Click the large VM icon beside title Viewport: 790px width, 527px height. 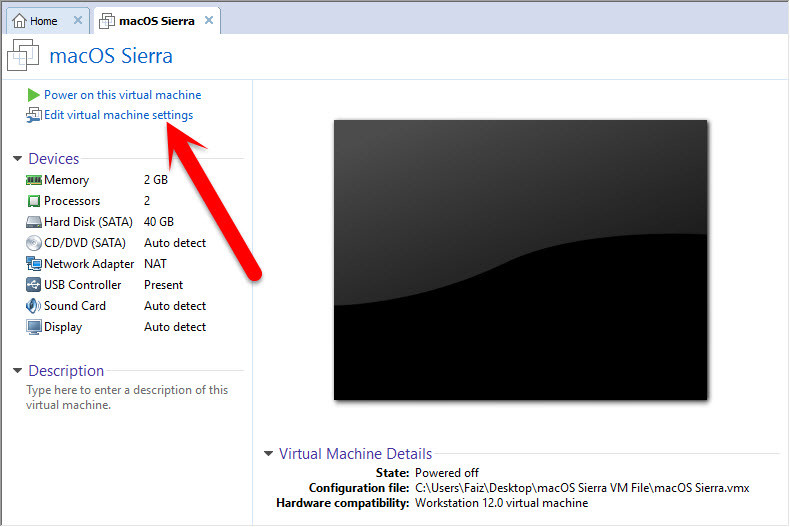click(23, 55)
